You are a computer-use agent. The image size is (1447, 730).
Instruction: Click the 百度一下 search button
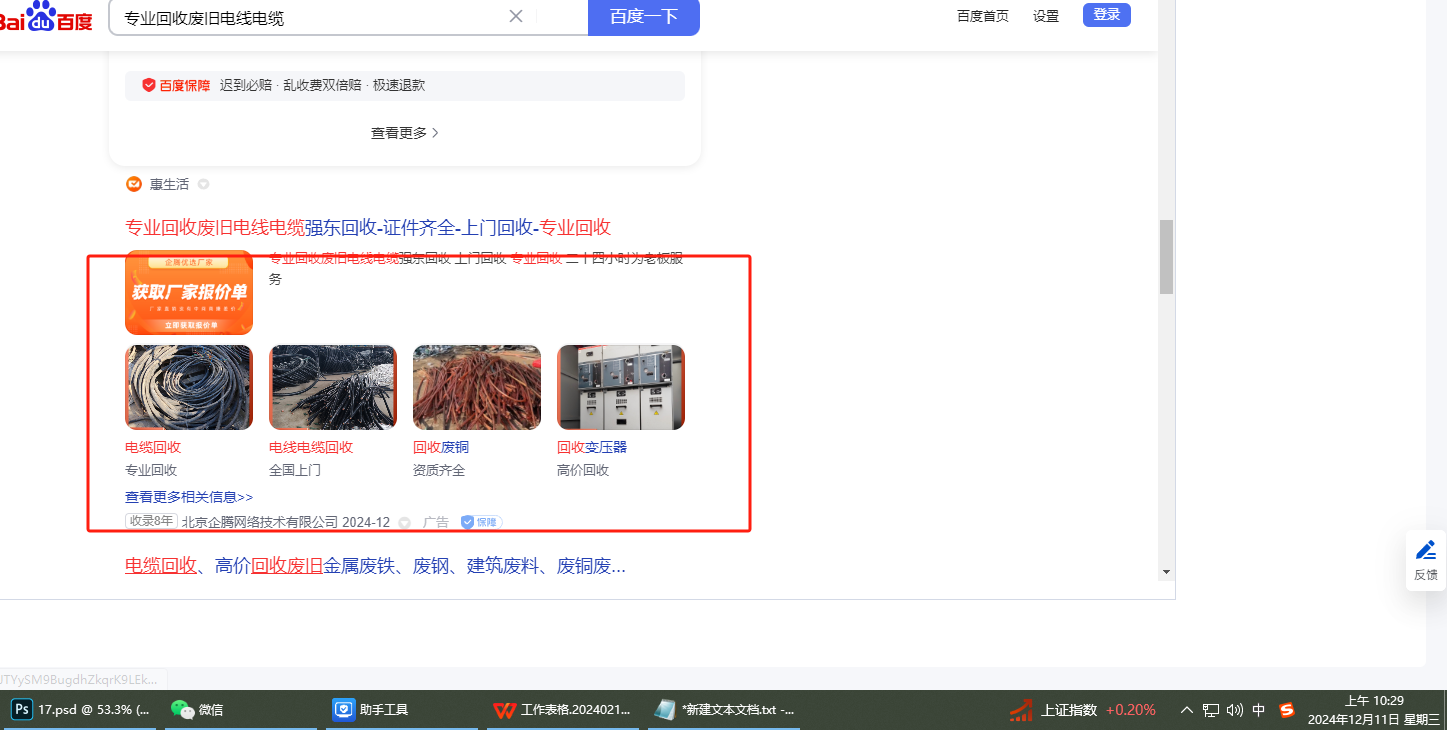[x=644, y=16]
